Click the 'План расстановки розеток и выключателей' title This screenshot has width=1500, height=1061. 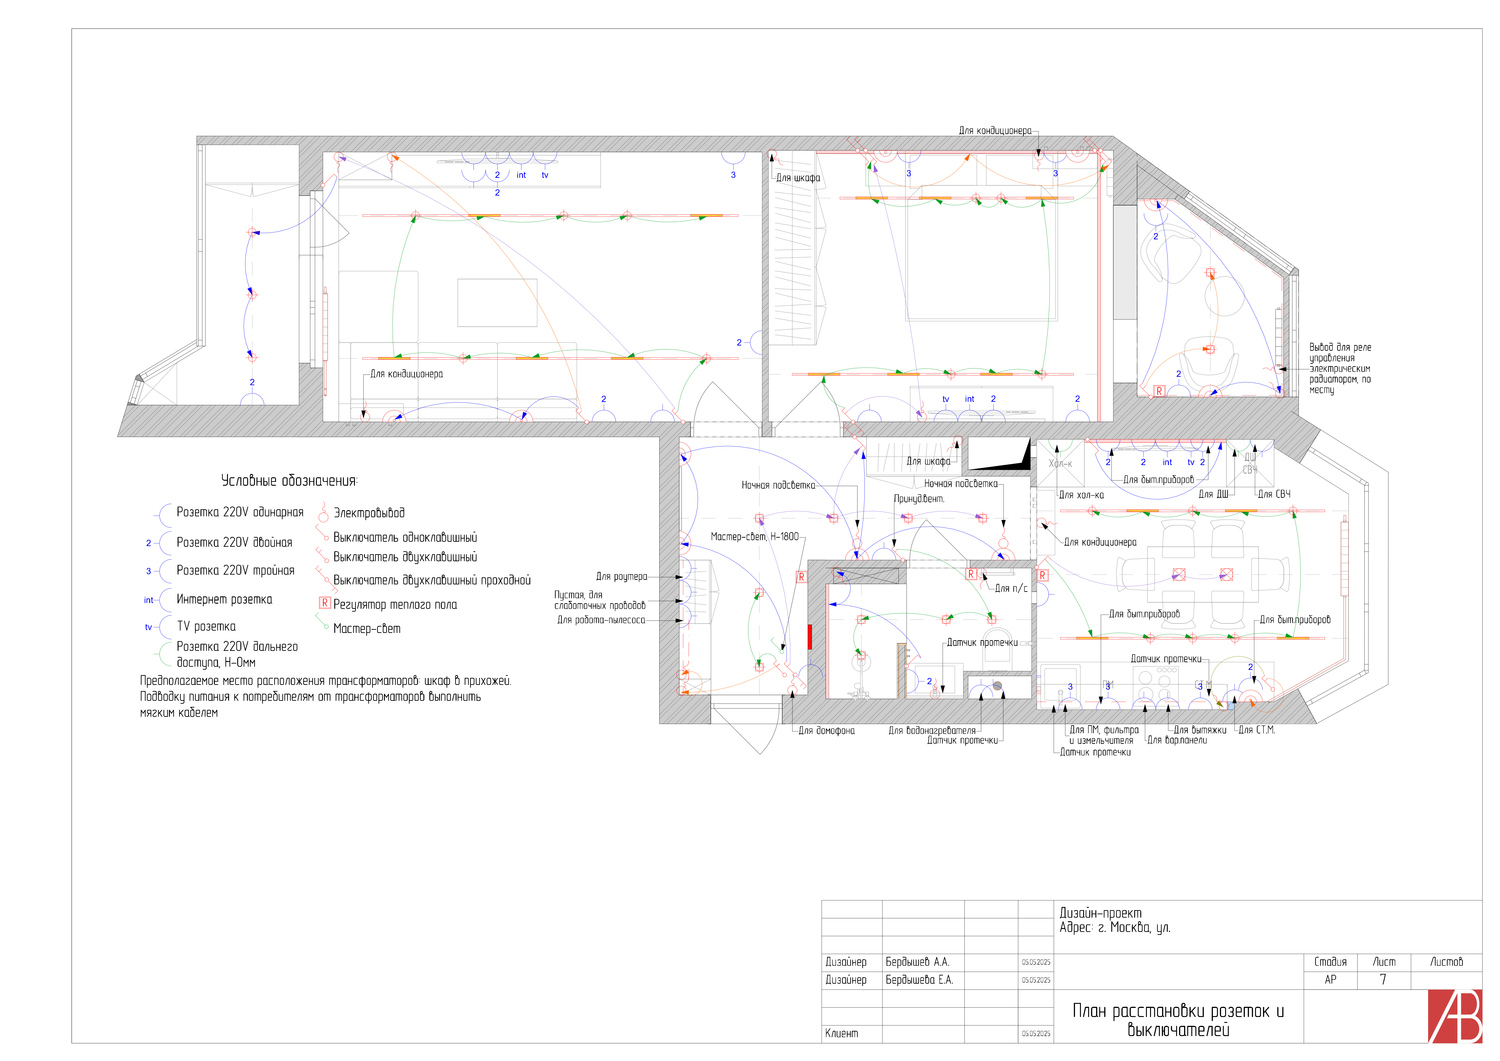click(x=1178, y=1020)
